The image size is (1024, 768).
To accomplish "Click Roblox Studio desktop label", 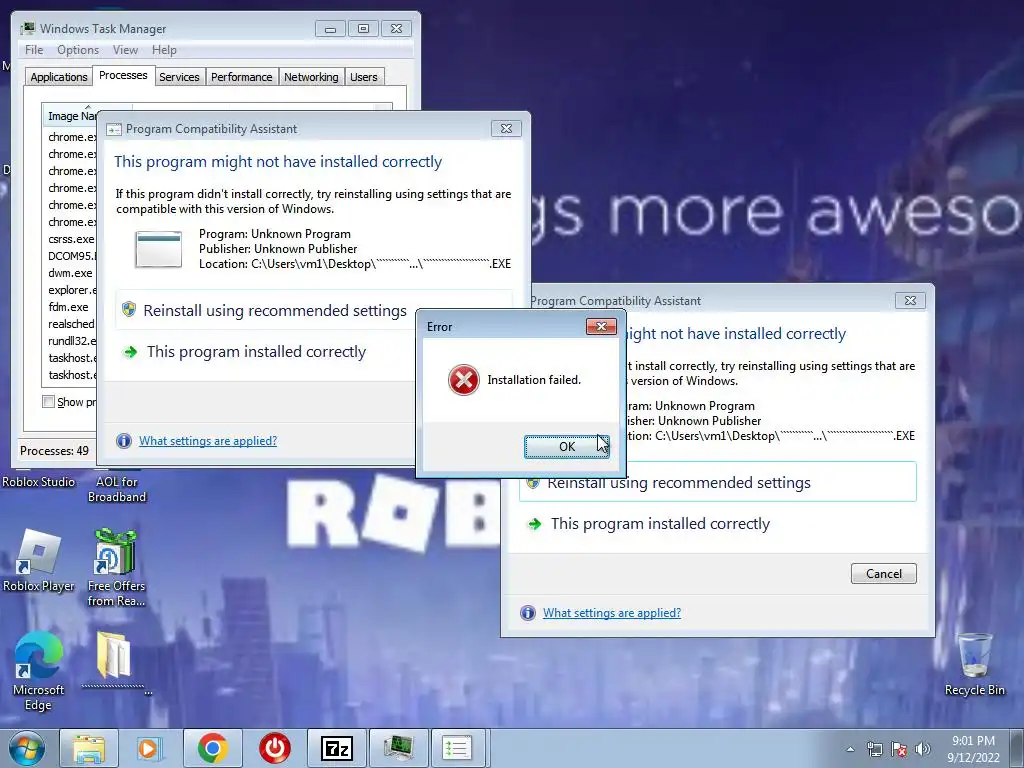I will 39,482.
